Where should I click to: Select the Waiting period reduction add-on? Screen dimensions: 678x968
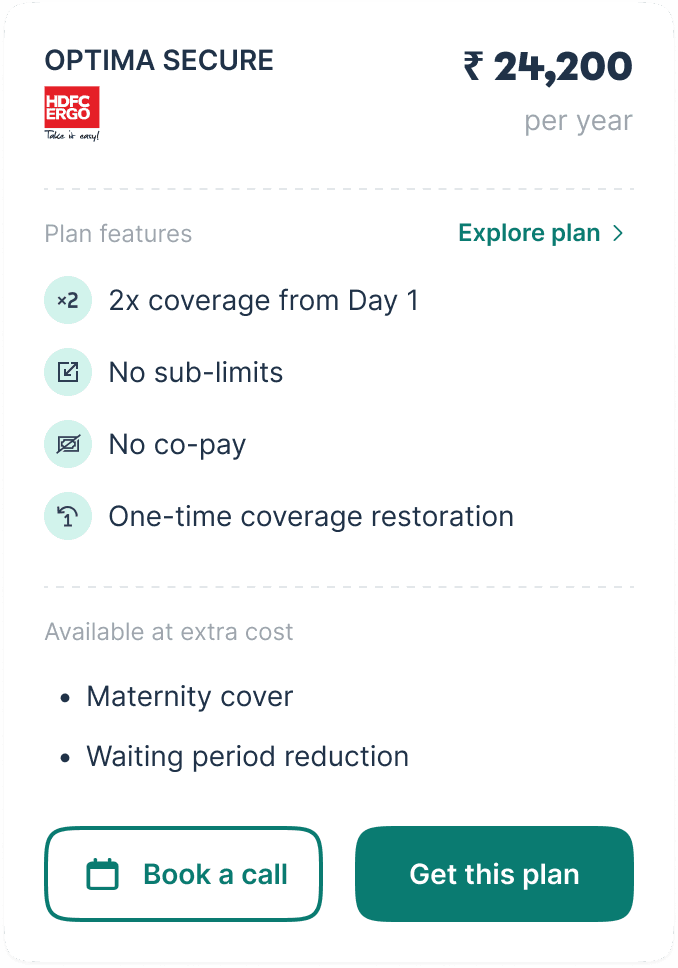(248, 756)
